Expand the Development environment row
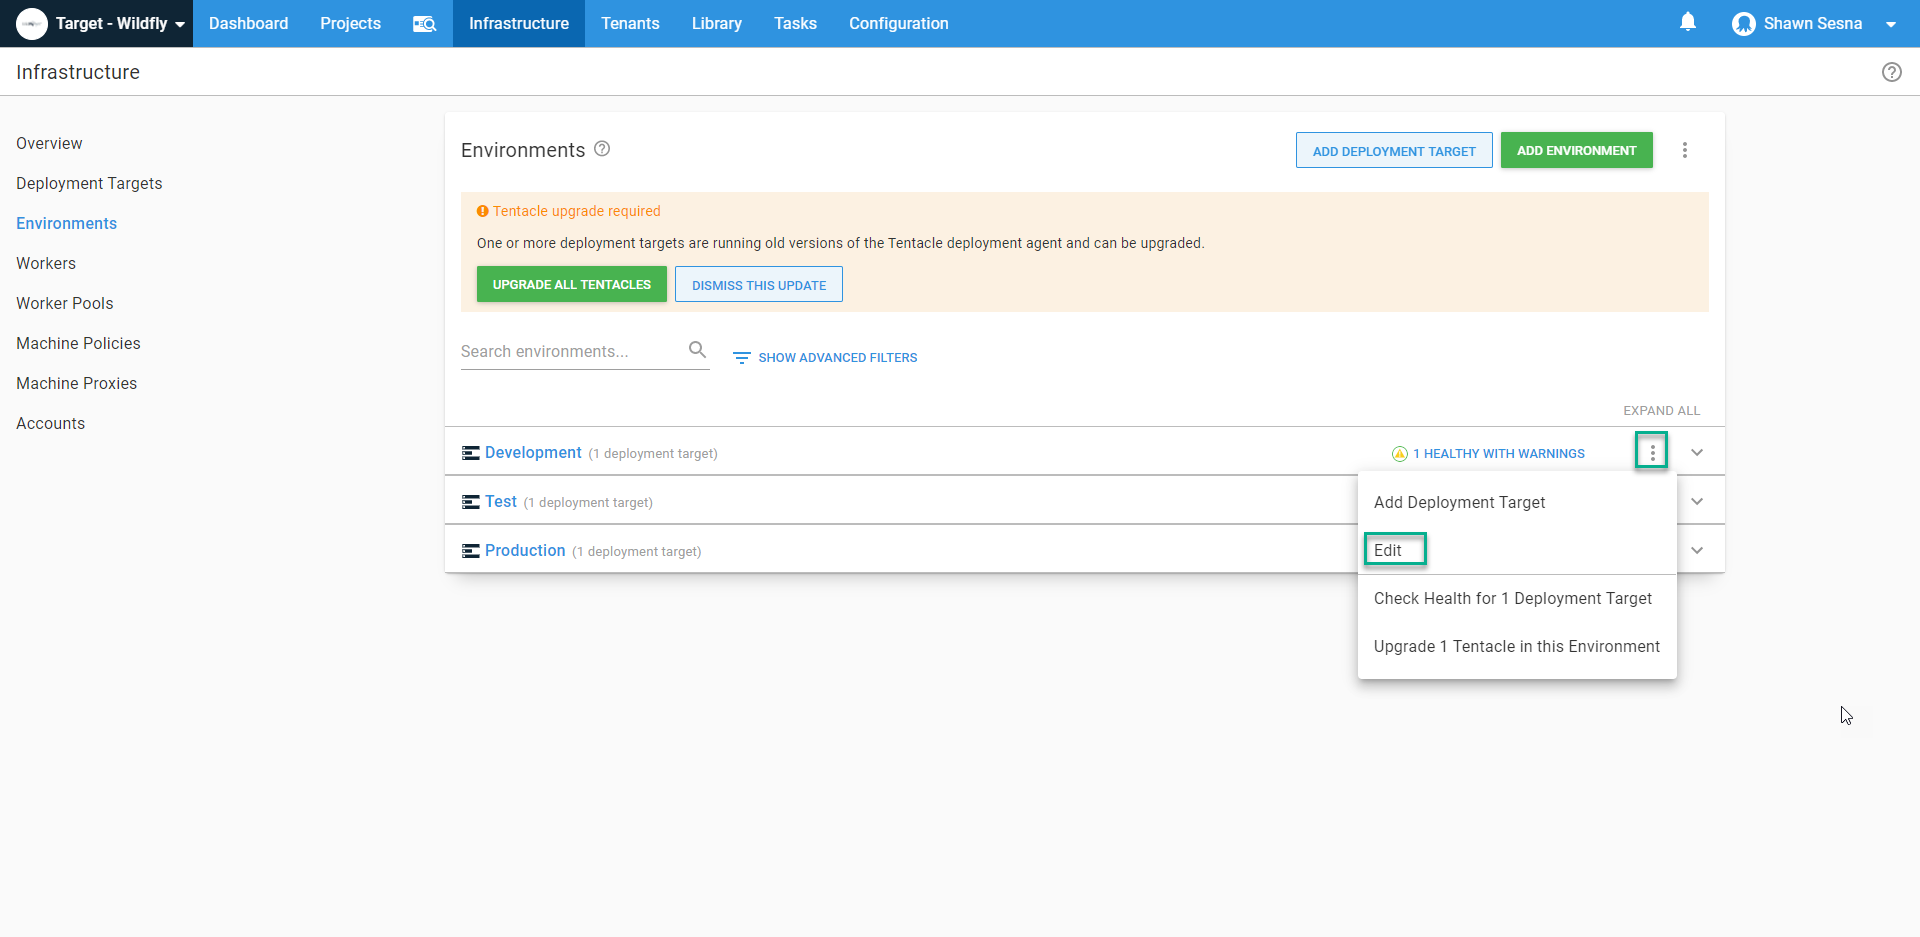This screenshot has width=1920, height=937. (x=1697, y=453)
